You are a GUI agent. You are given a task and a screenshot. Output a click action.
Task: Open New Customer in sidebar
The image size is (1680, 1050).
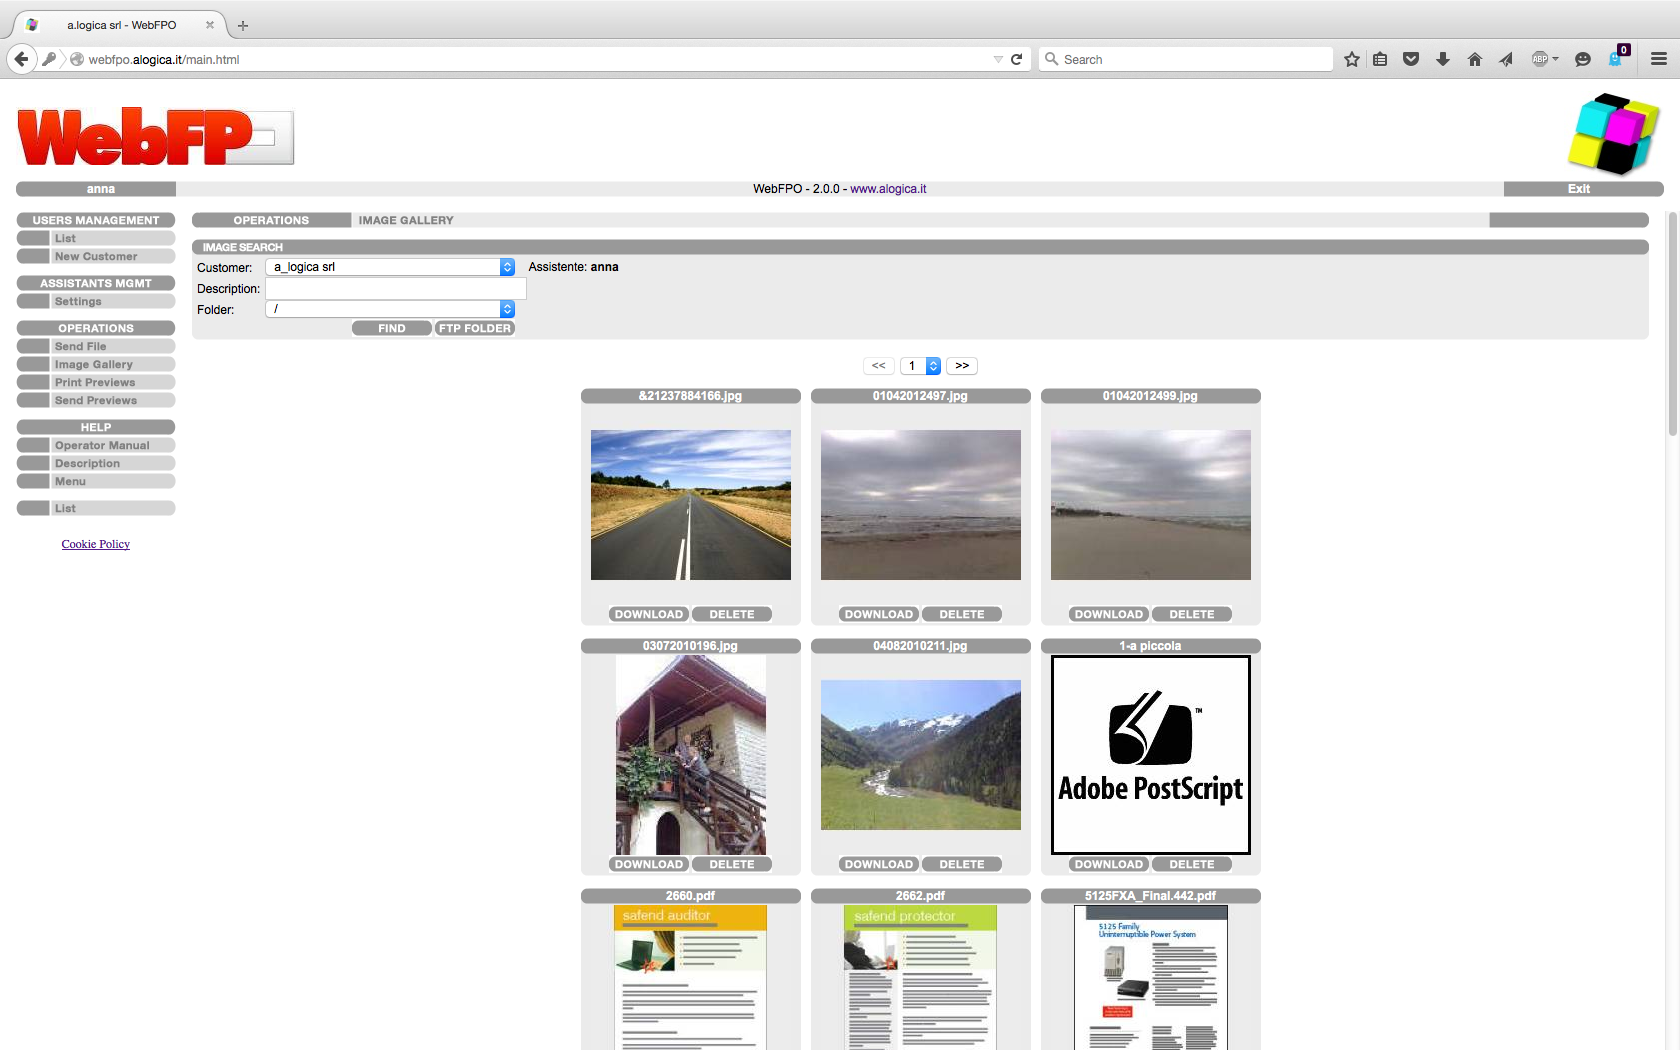(x=96, y=256)
